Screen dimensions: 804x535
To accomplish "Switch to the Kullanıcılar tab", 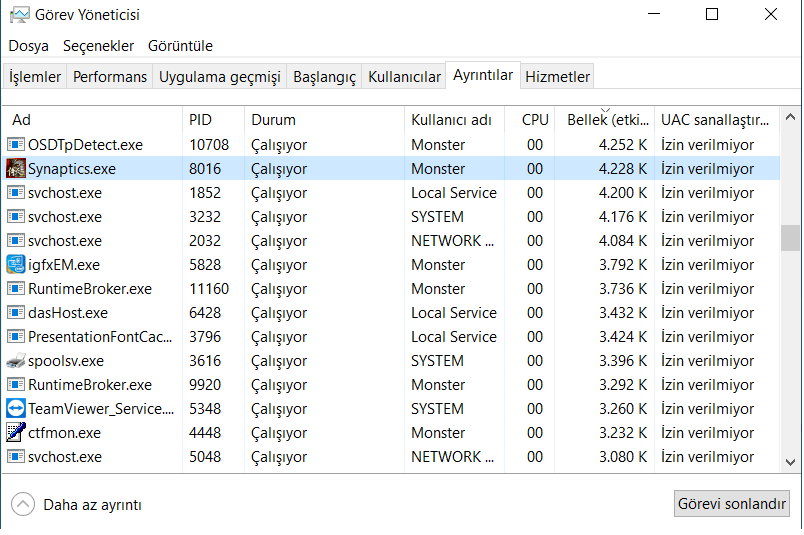I will pos(404,76).
